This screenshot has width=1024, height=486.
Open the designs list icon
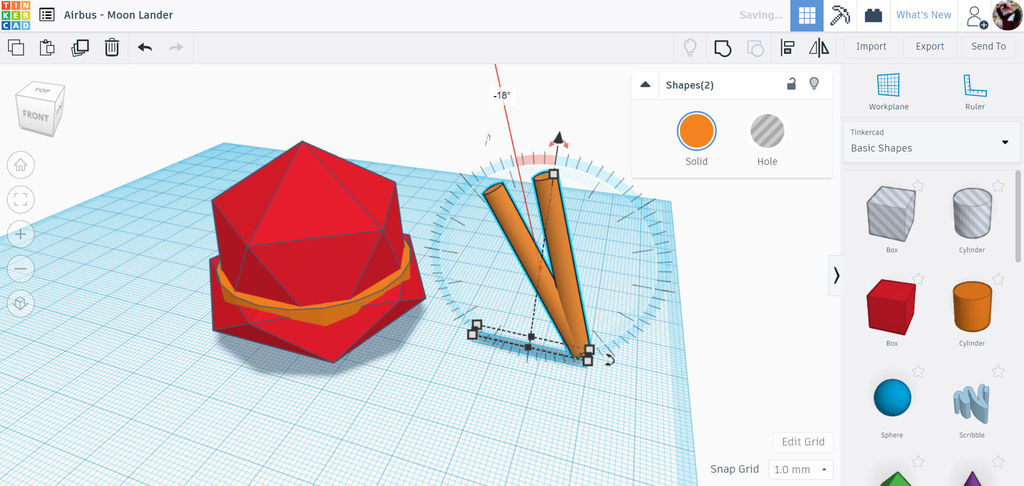(x=46, y=15)
